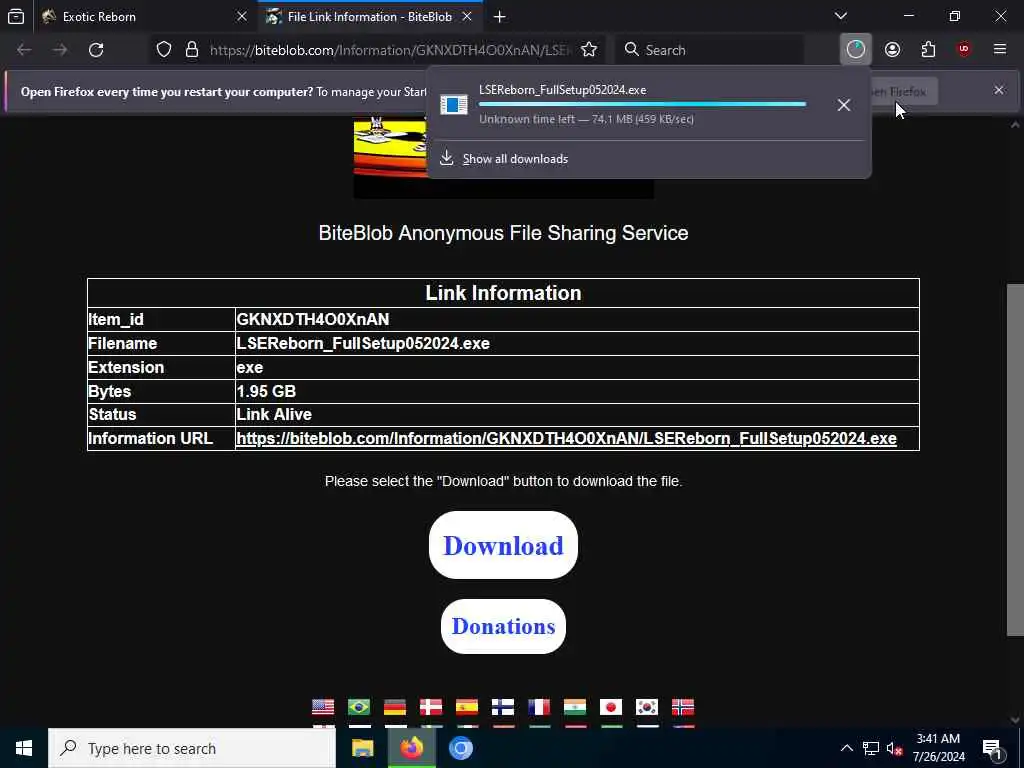
Task: Click the download progress bar
Action: click(643, 104)
